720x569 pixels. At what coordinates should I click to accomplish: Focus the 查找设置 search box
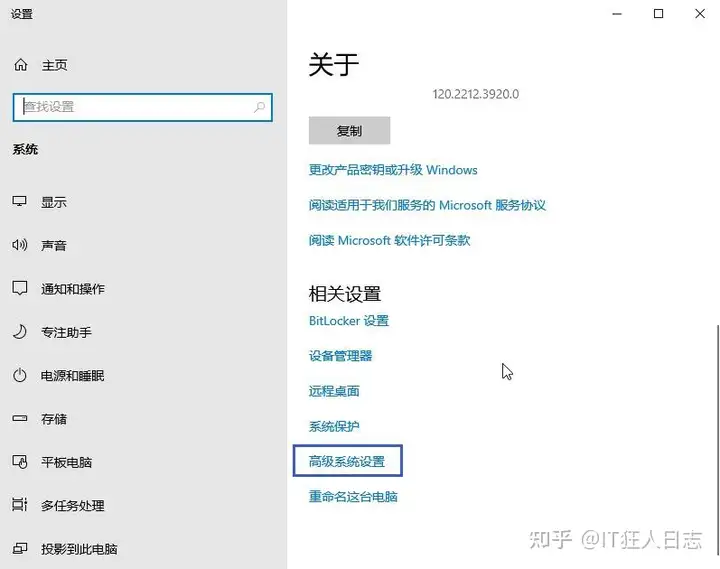(x=143, y=107)
